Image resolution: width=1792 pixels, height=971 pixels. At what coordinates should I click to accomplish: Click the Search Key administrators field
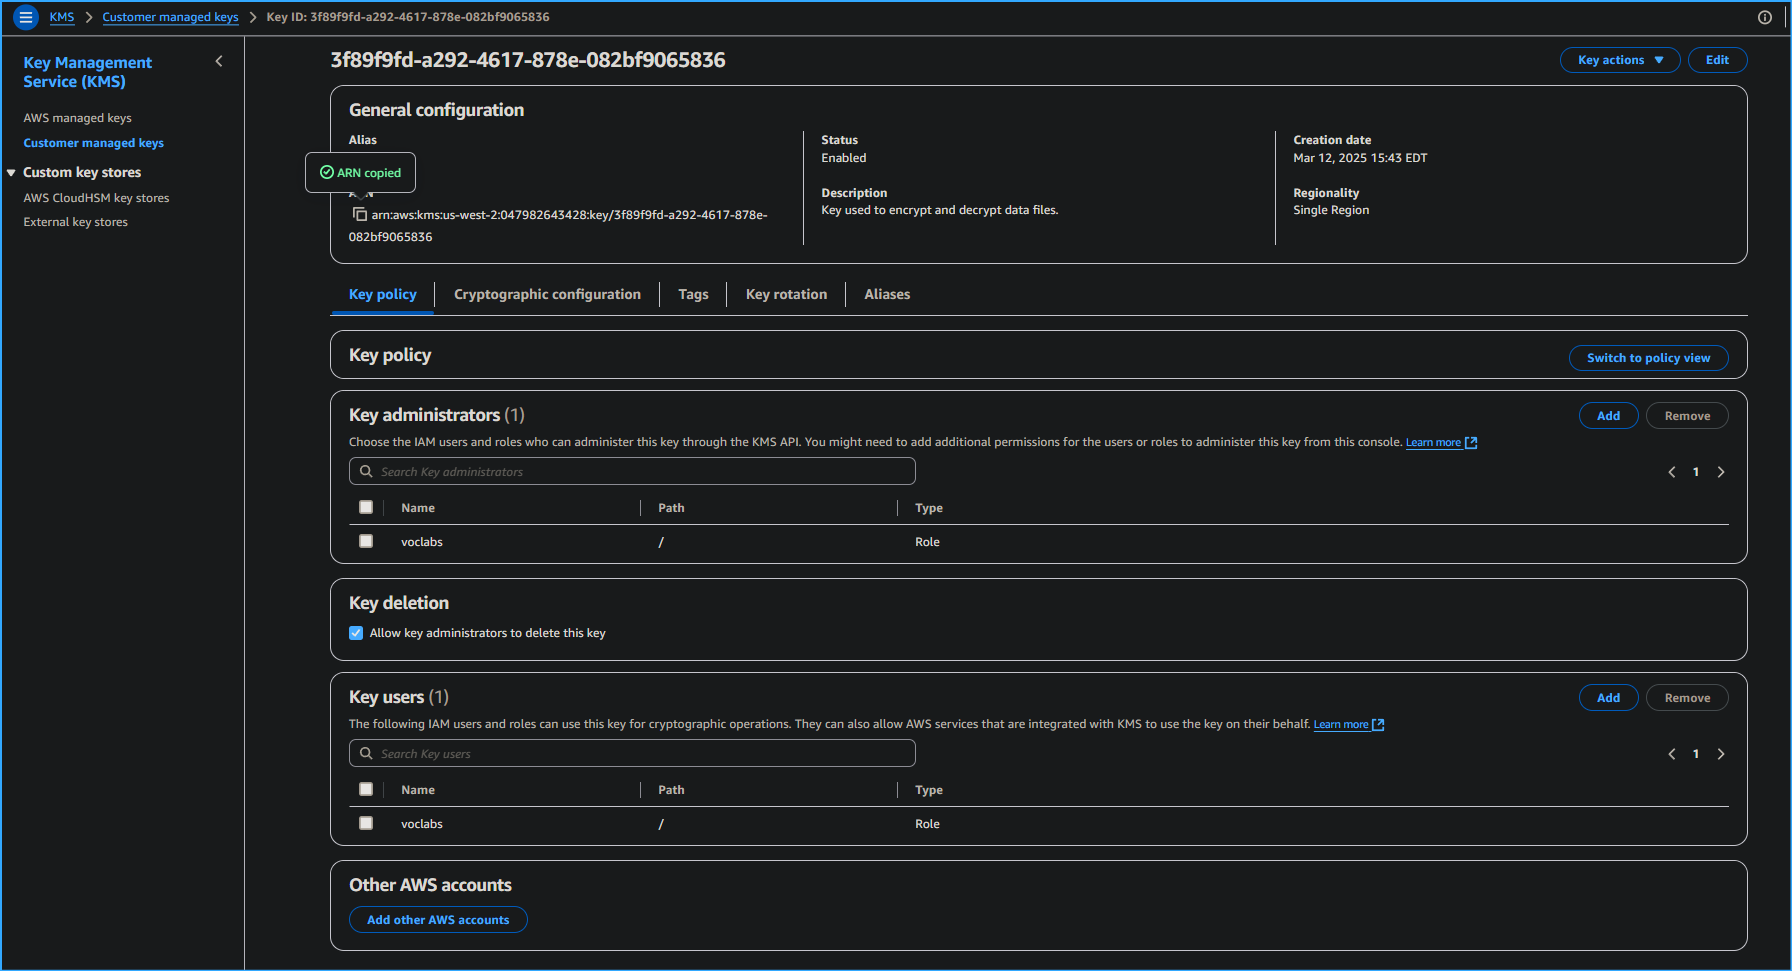(632, 472)
